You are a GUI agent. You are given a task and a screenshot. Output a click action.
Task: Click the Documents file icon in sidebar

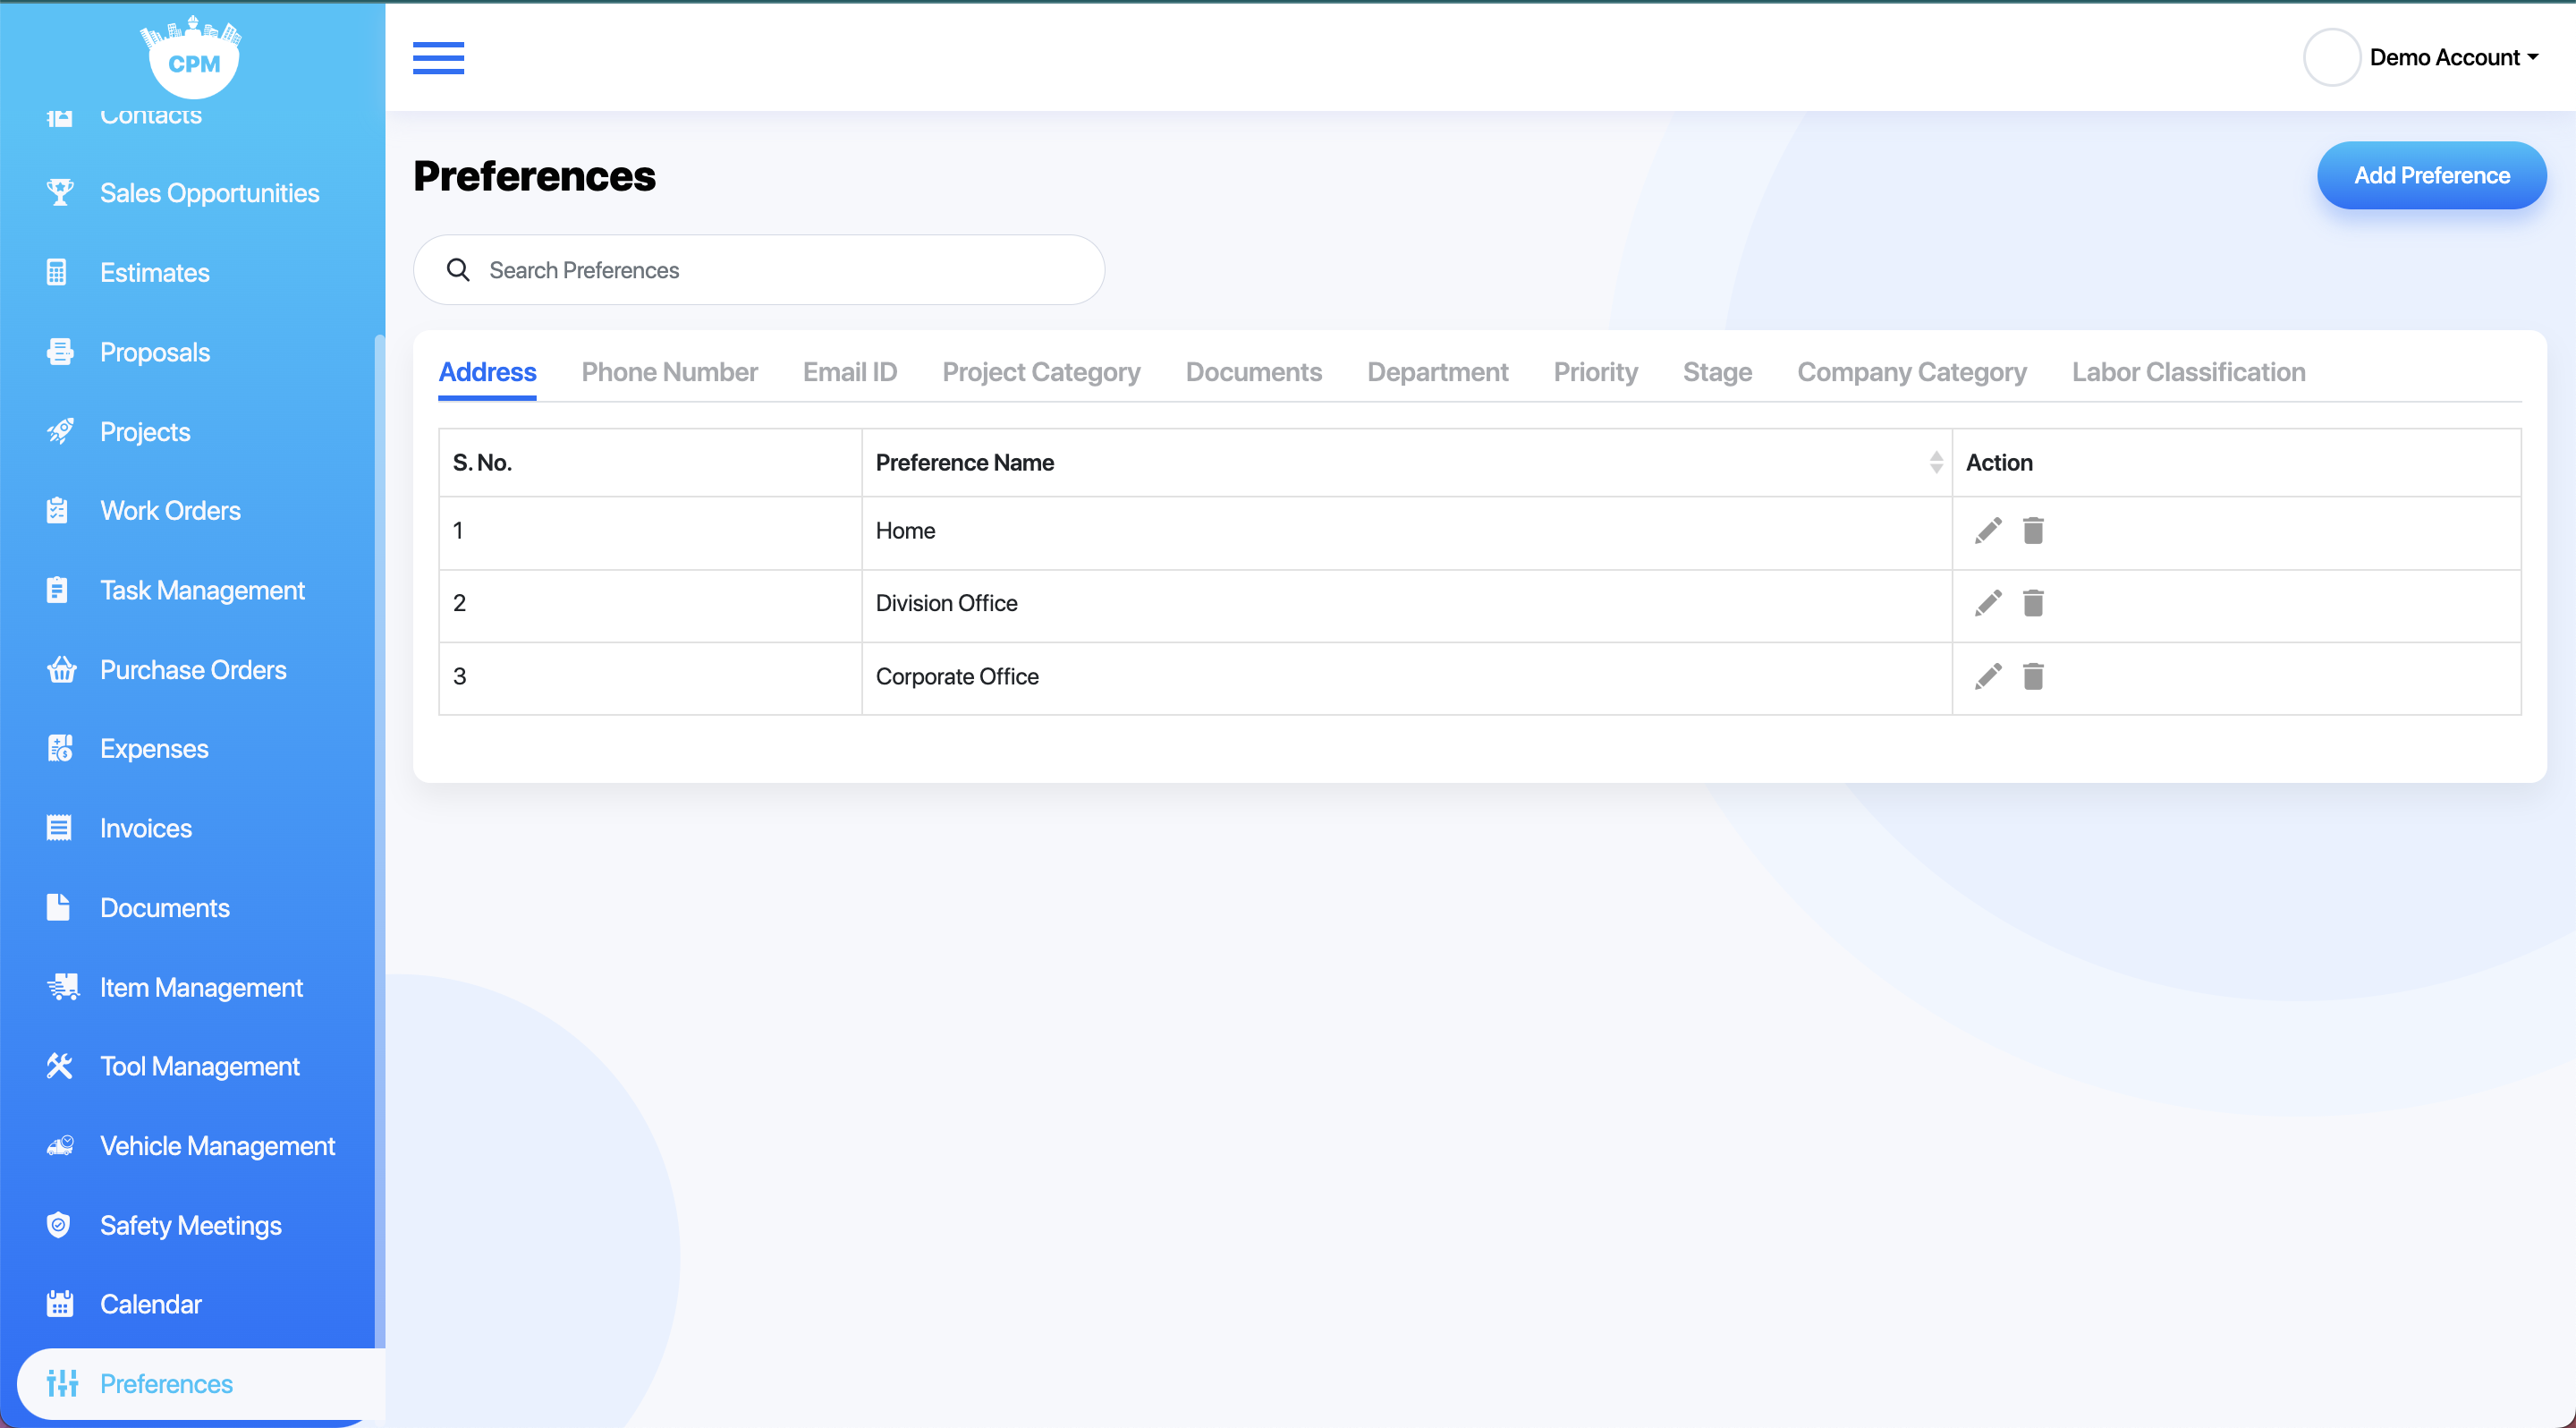58,907
